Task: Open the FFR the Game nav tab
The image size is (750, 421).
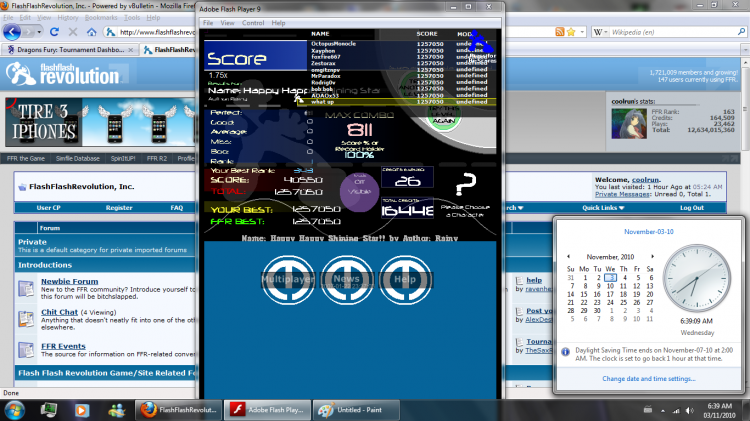Action: point(26,158)
